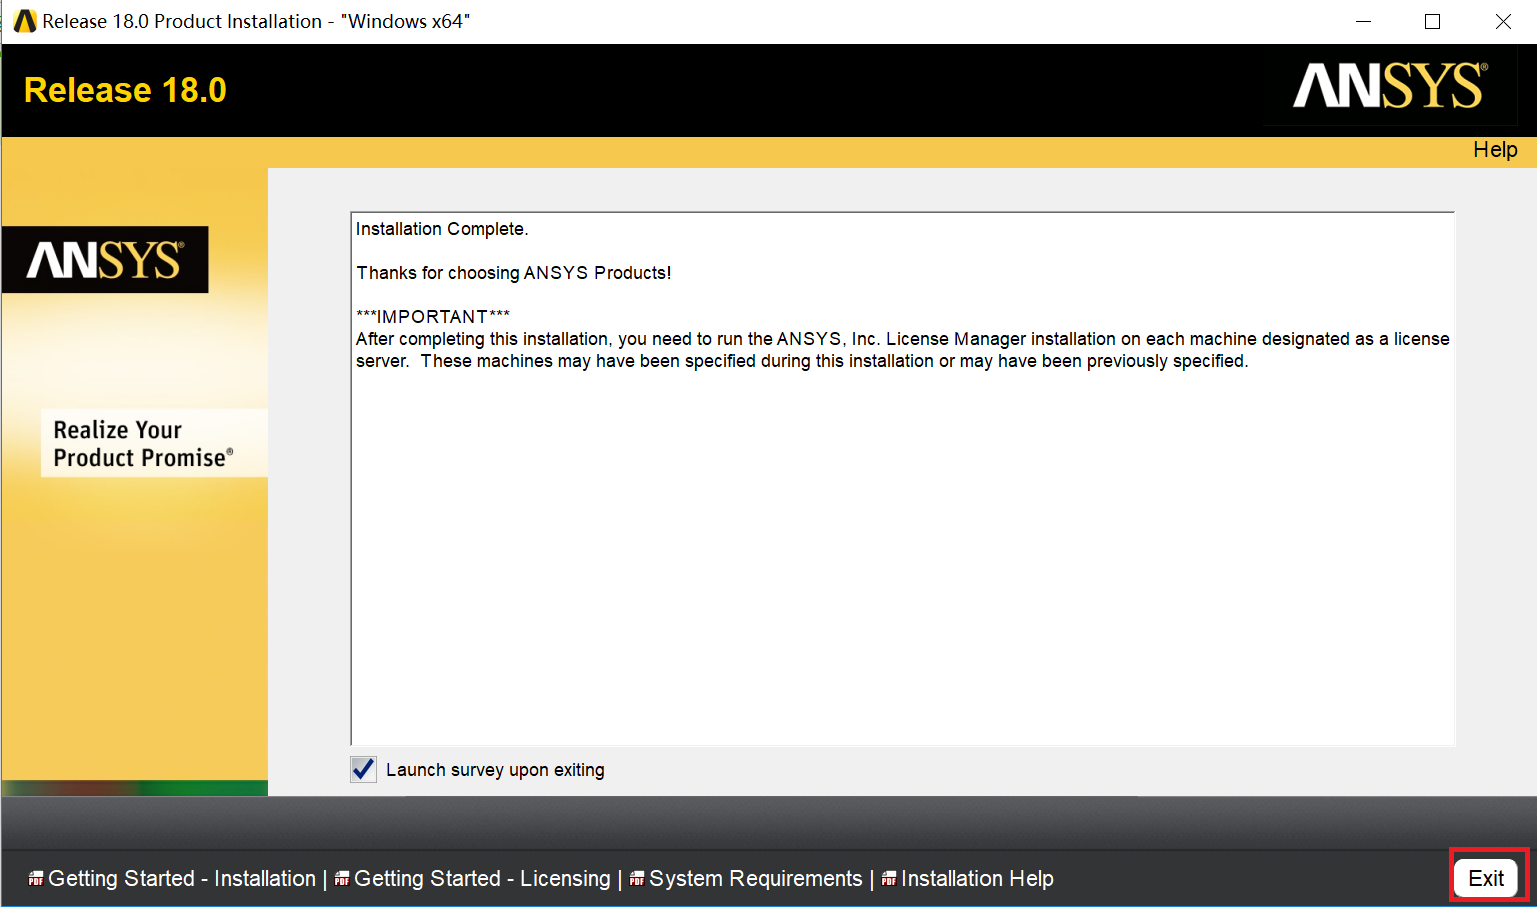
Task: Click the ANSYS logo in header
Action: [x=1390, y=86]
